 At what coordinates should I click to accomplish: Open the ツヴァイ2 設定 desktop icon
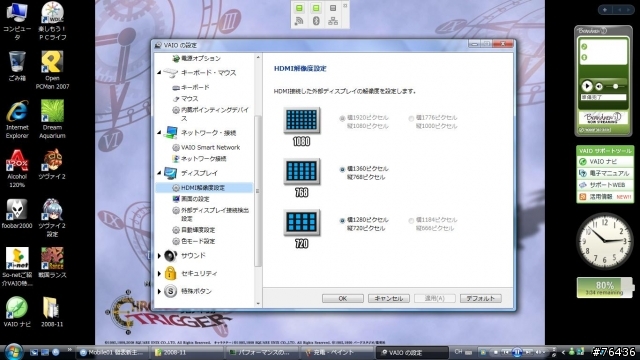click(x=52, y=218)
